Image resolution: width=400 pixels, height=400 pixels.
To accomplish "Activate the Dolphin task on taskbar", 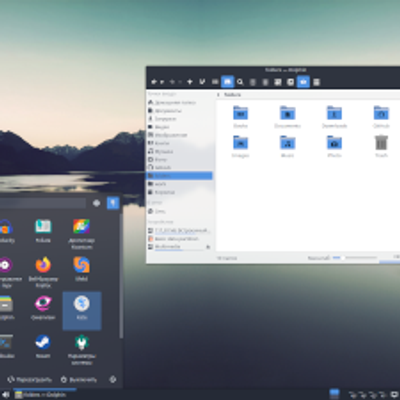I will [44, 395].
